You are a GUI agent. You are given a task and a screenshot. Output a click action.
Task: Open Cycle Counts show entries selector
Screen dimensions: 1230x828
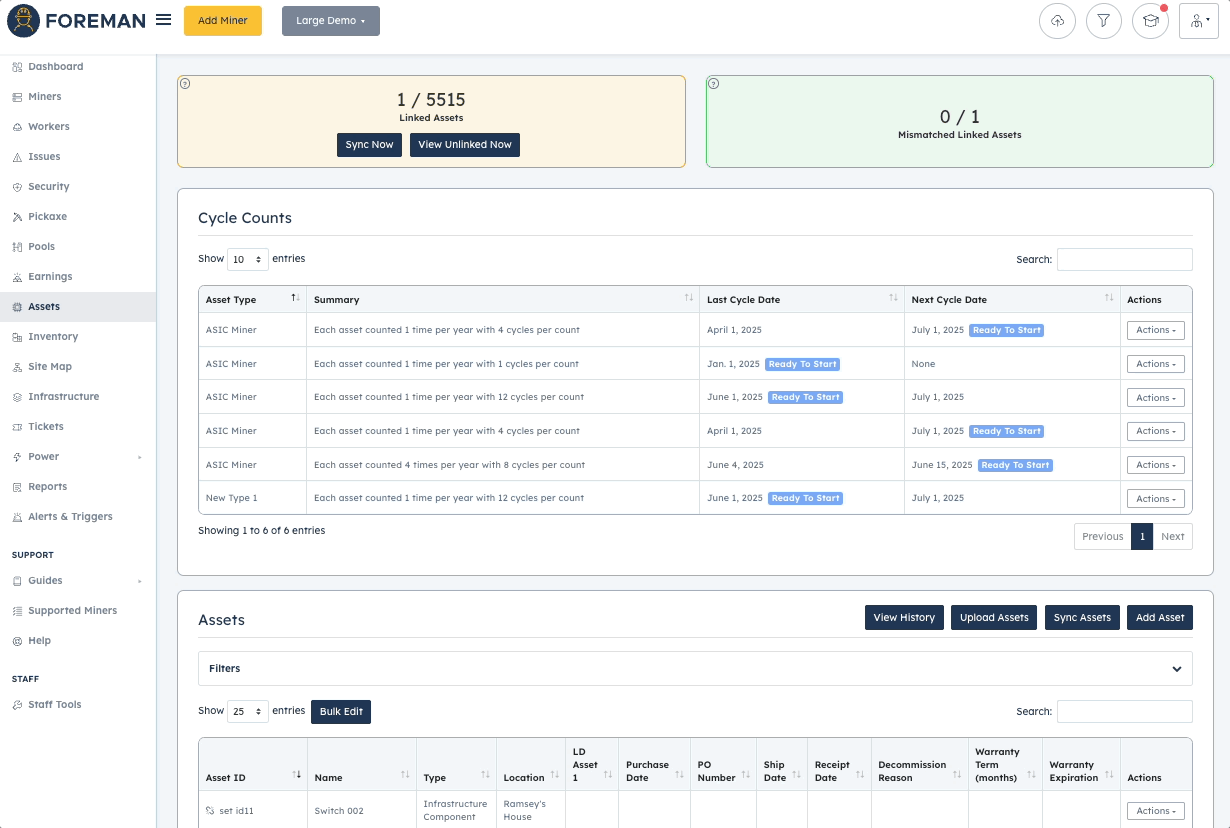coord(248,259)
